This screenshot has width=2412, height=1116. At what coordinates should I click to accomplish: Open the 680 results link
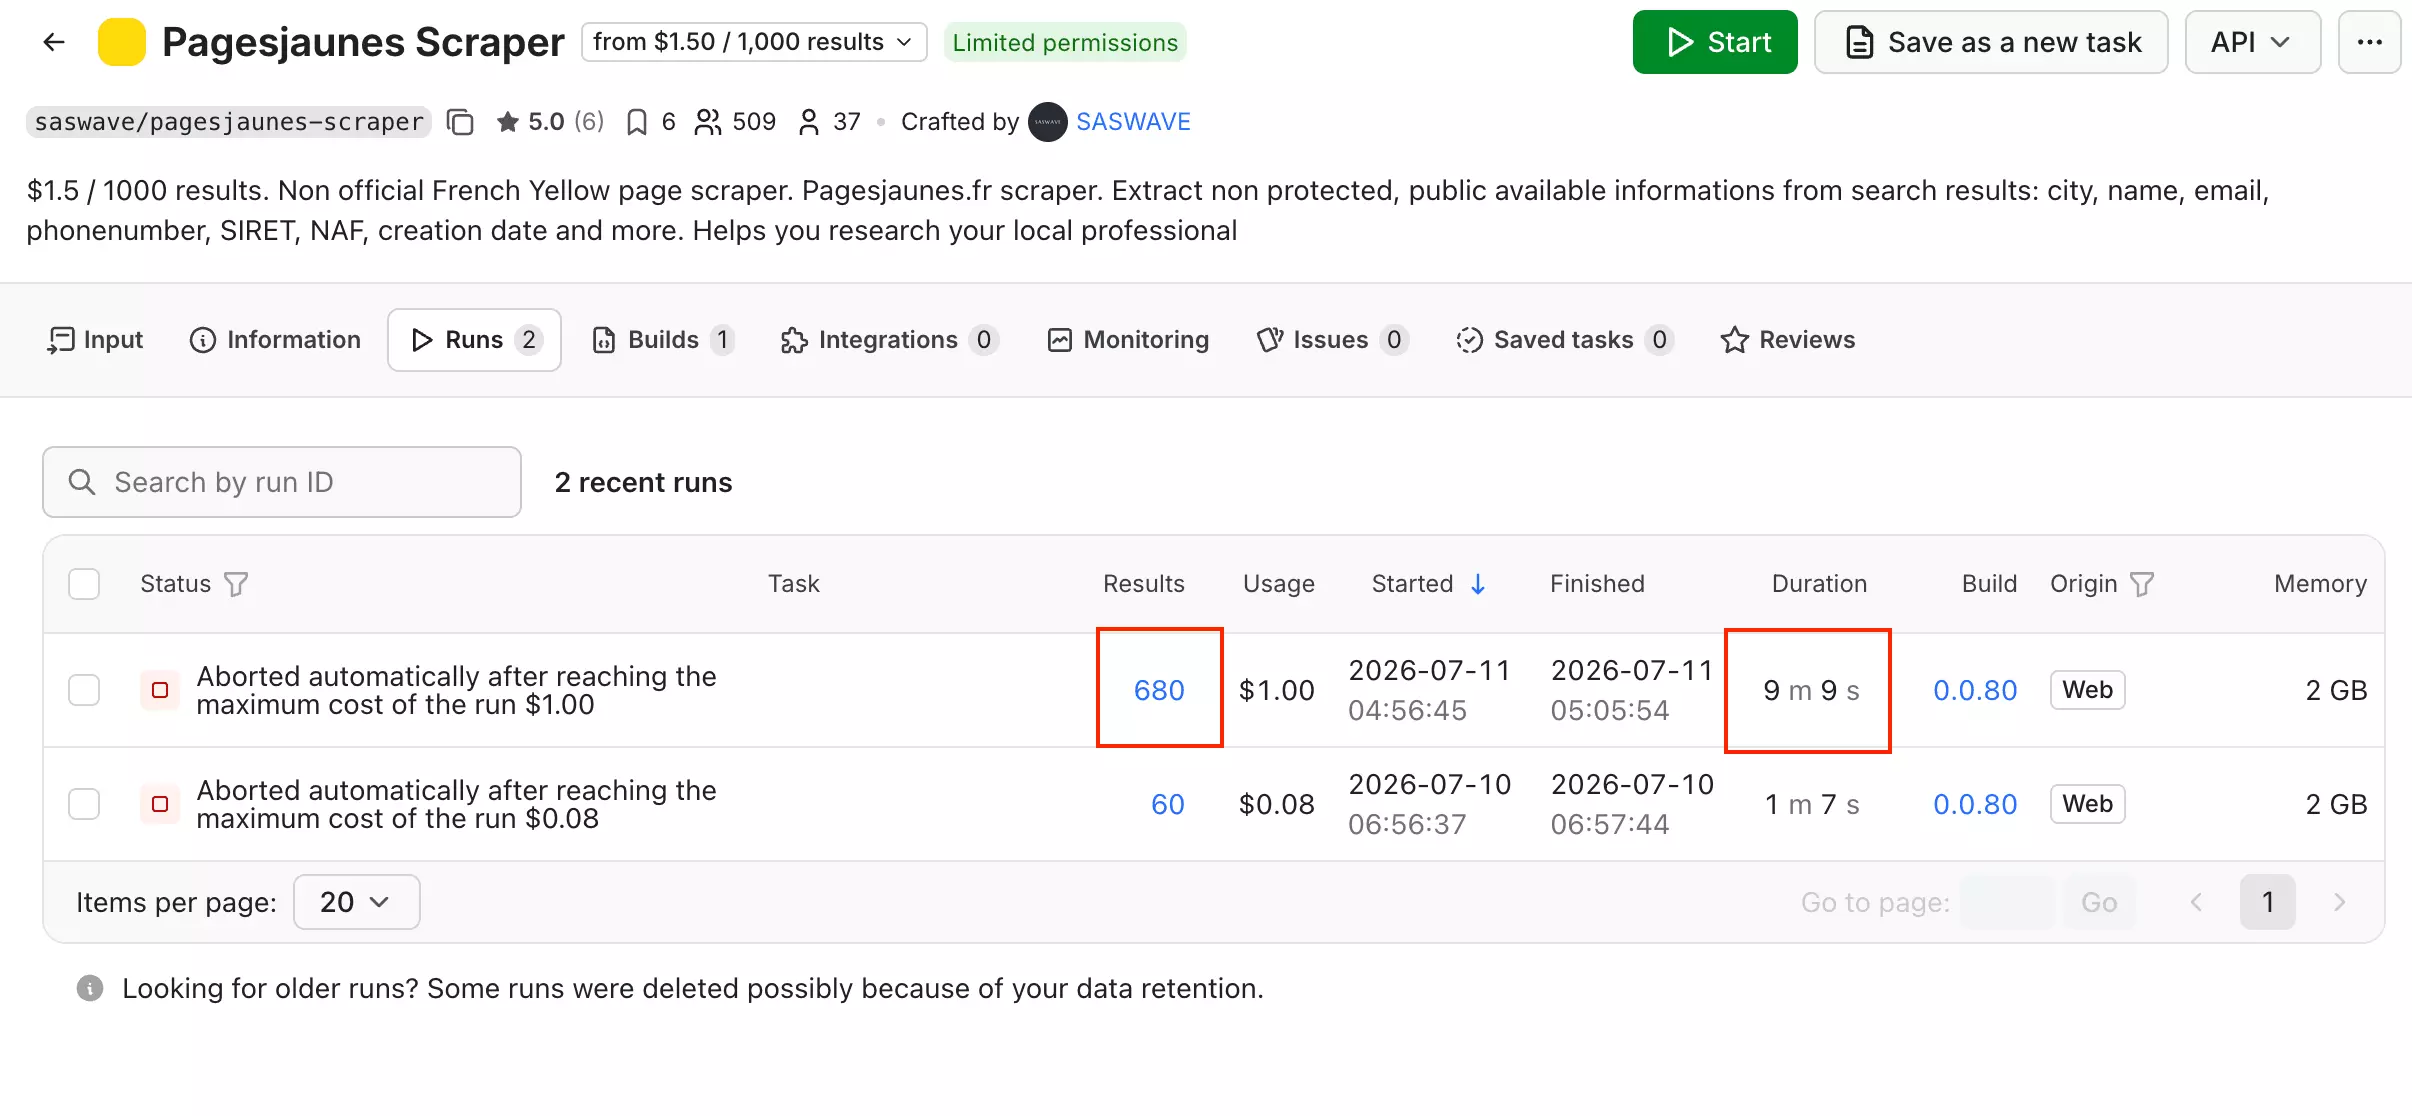tap(1159, 690)
